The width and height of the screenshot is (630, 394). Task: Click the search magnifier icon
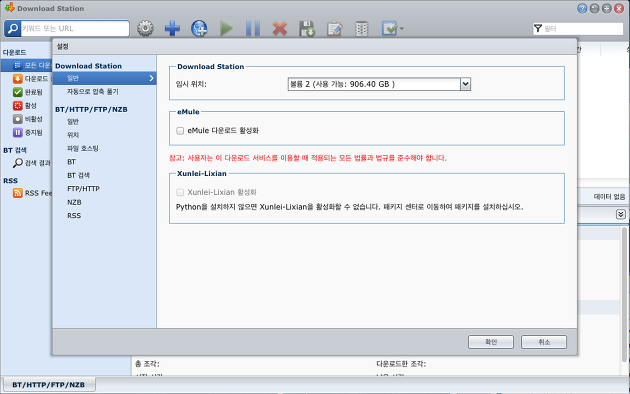[13, 29]
